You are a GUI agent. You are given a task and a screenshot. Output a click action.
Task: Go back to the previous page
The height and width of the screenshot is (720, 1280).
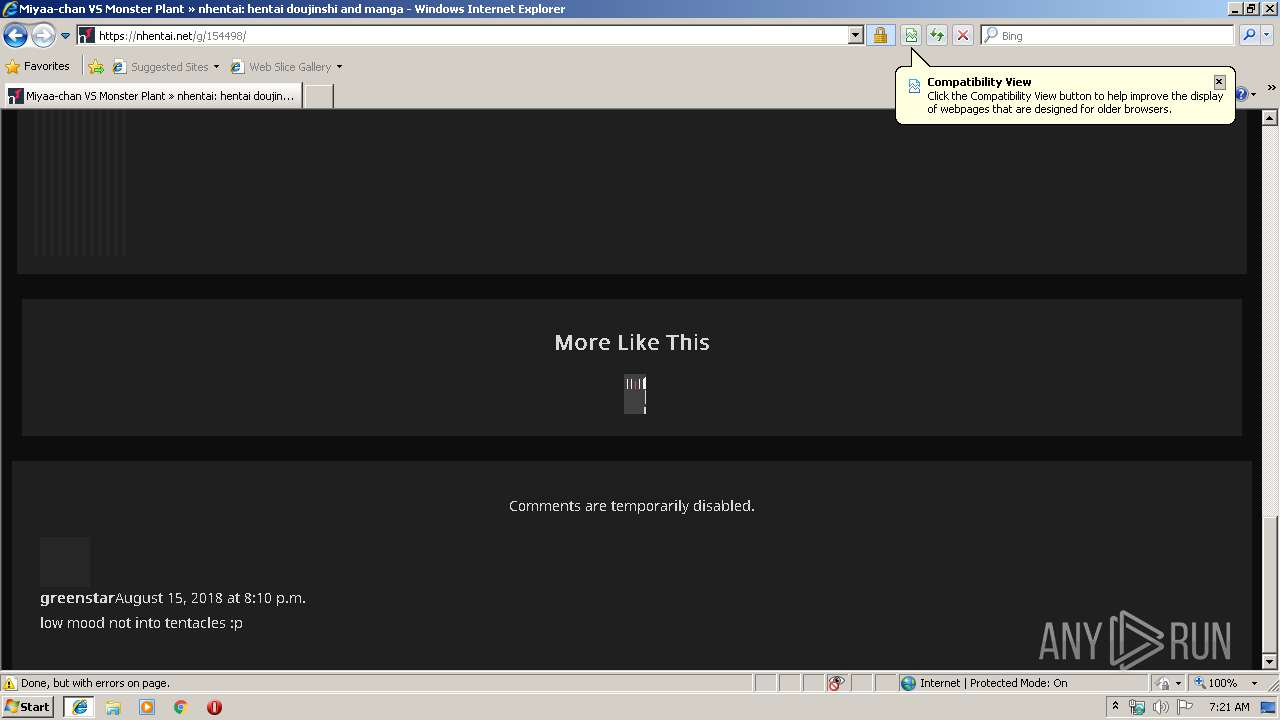point(15,36)
